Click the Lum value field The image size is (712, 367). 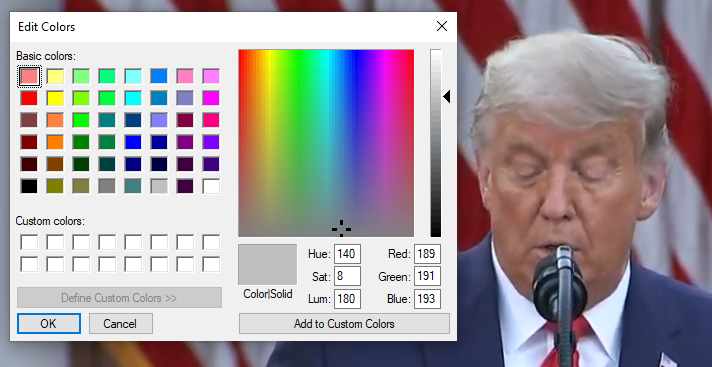pyautogui.click(x=347, y=299)
